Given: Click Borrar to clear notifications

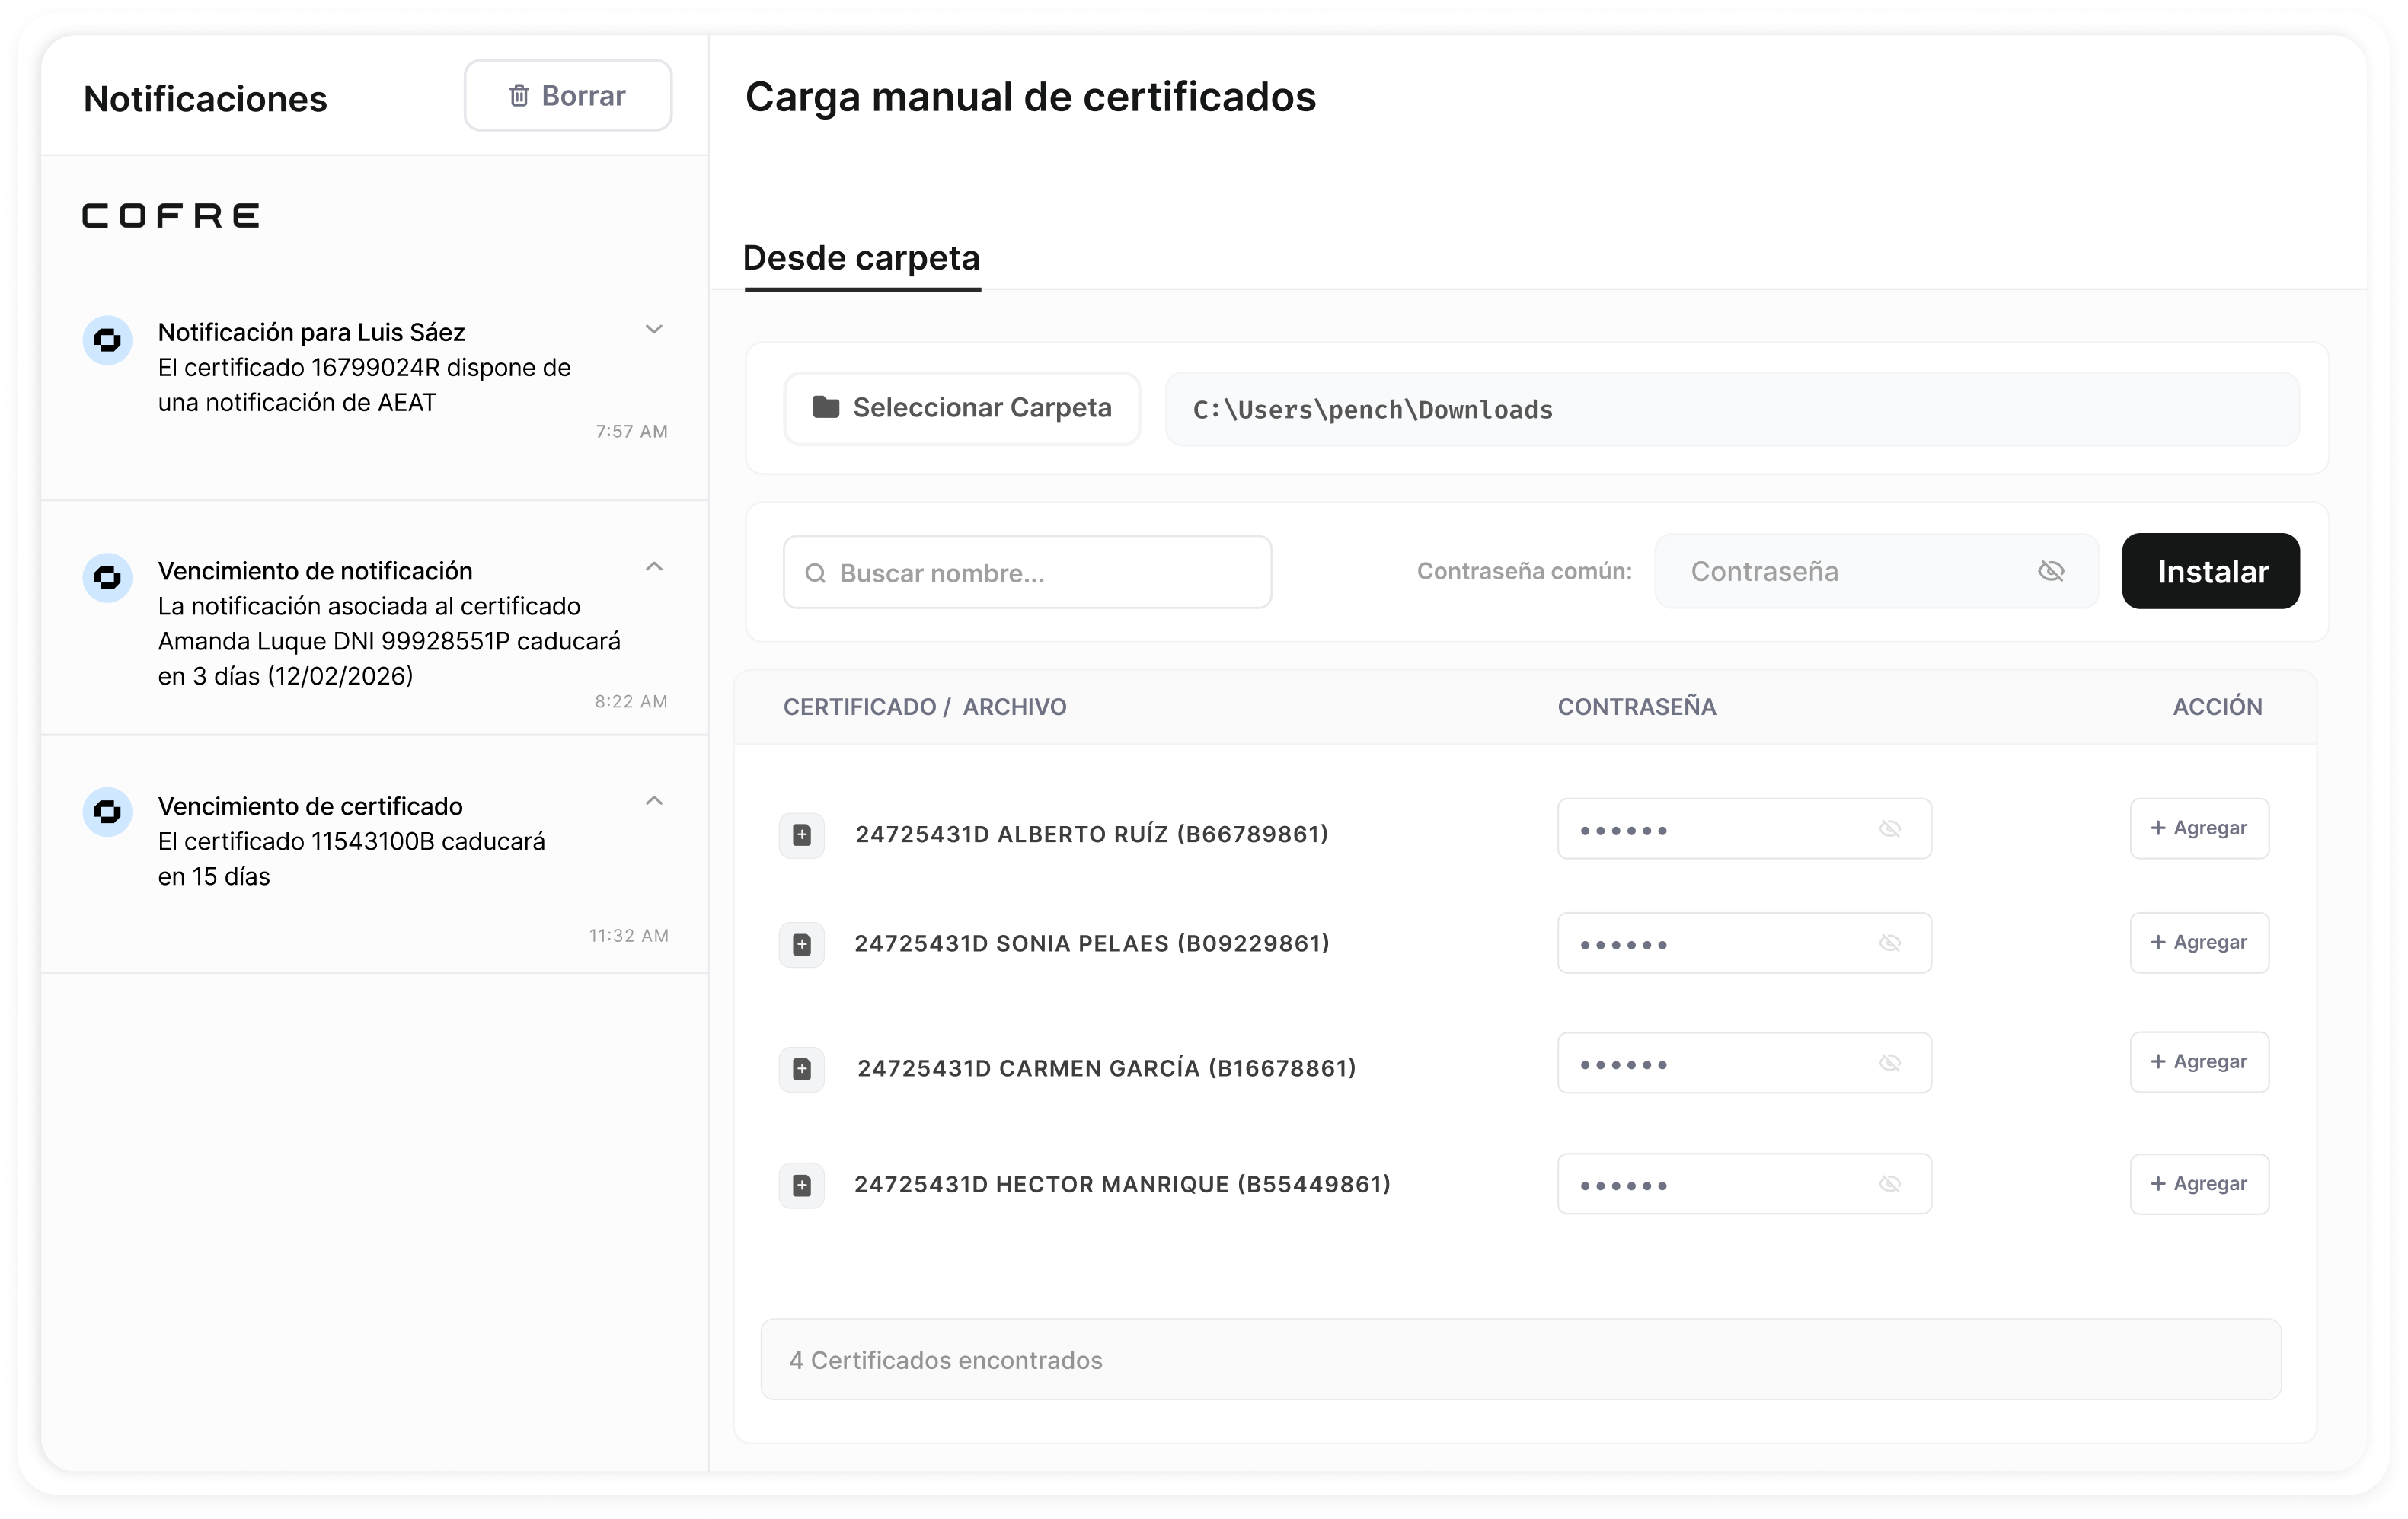Looking at the screenshot, I should coord(567,96).
